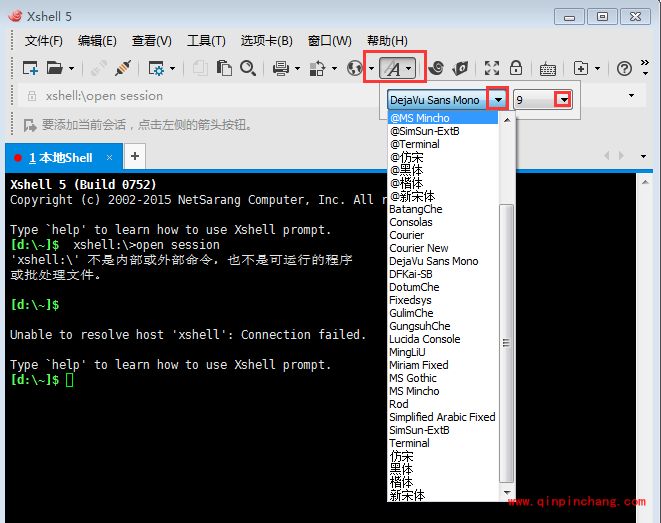
Task: Click the greyed Copy icon
Action: pyautogui.click(x=200, y=68)
